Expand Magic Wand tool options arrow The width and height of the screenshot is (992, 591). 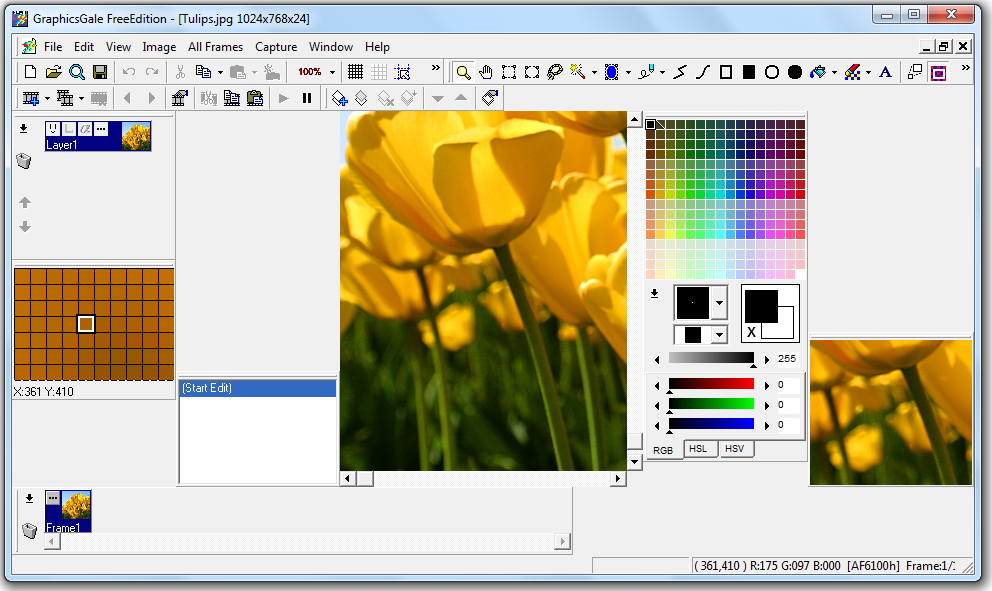(594, 72)
